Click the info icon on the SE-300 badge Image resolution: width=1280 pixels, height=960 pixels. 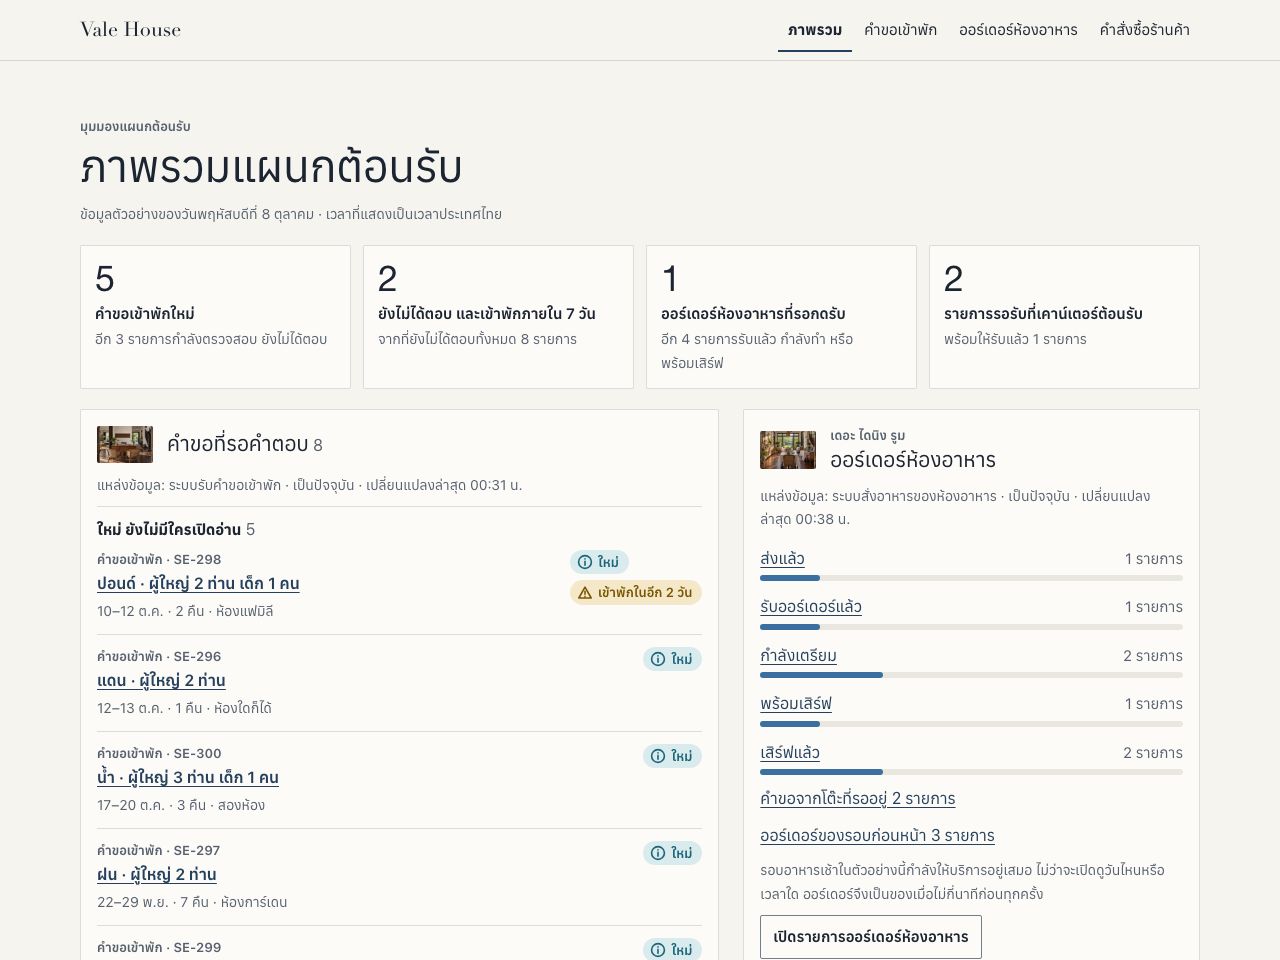(658, 756)
